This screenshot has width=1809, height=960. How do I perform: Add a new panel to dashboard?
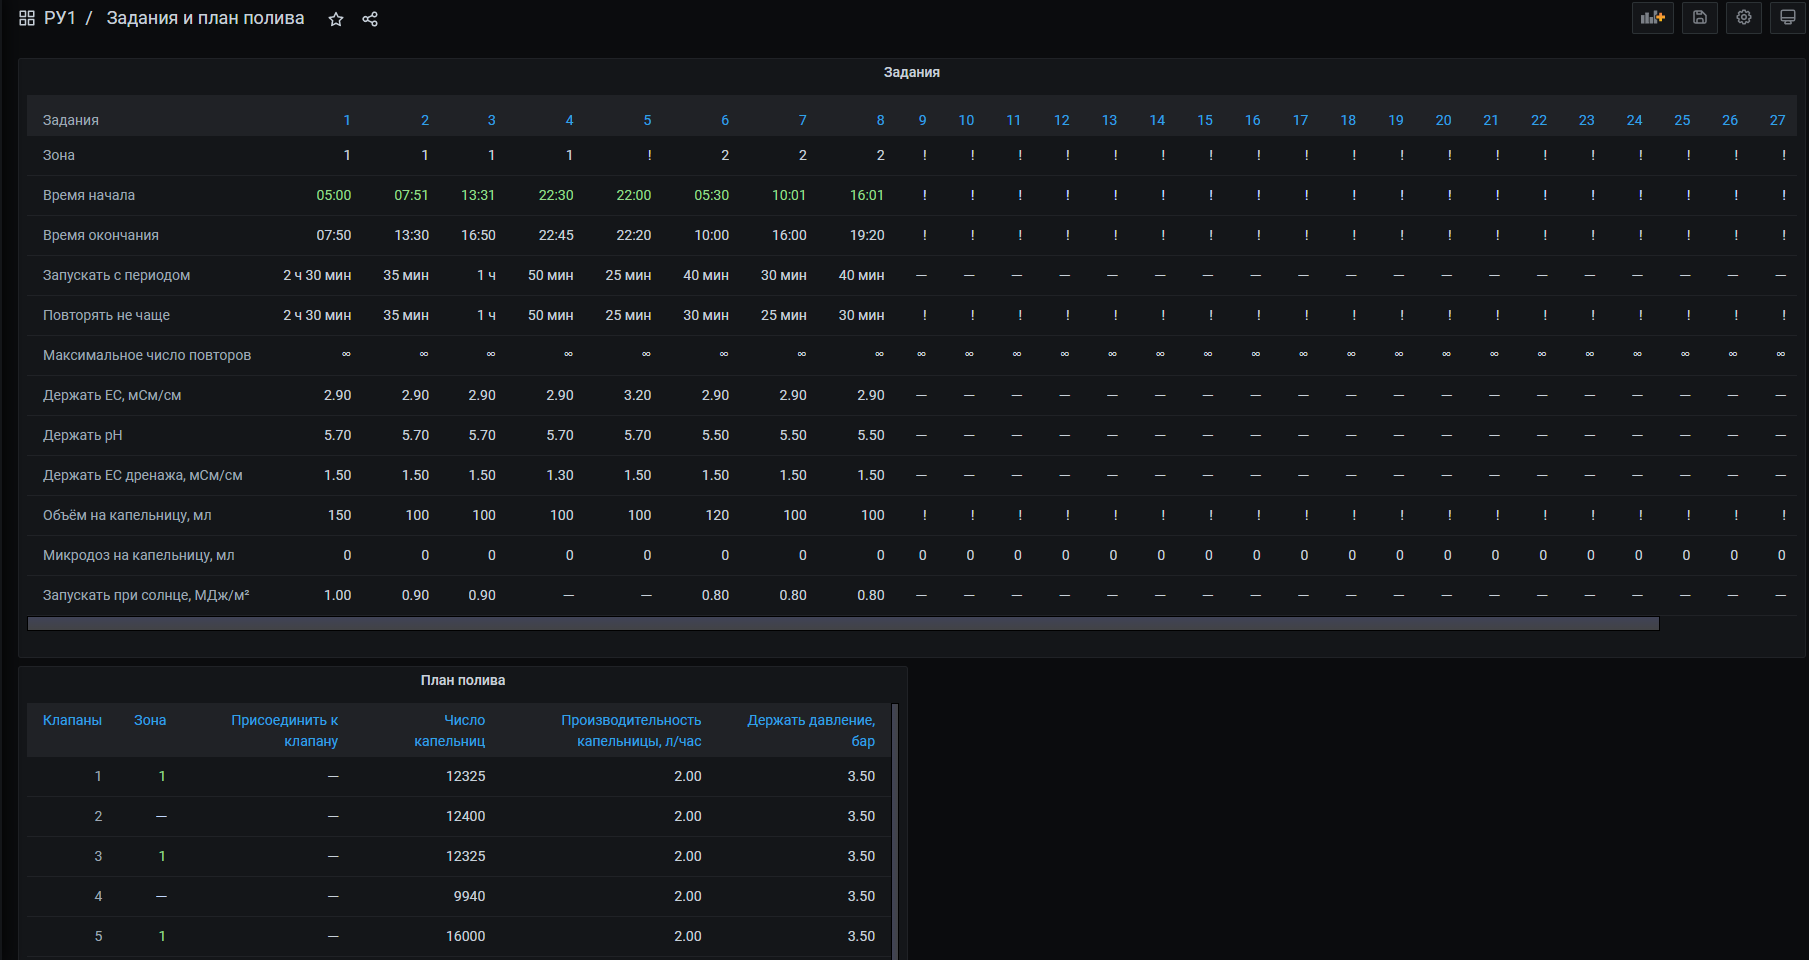pos(1653,17)
